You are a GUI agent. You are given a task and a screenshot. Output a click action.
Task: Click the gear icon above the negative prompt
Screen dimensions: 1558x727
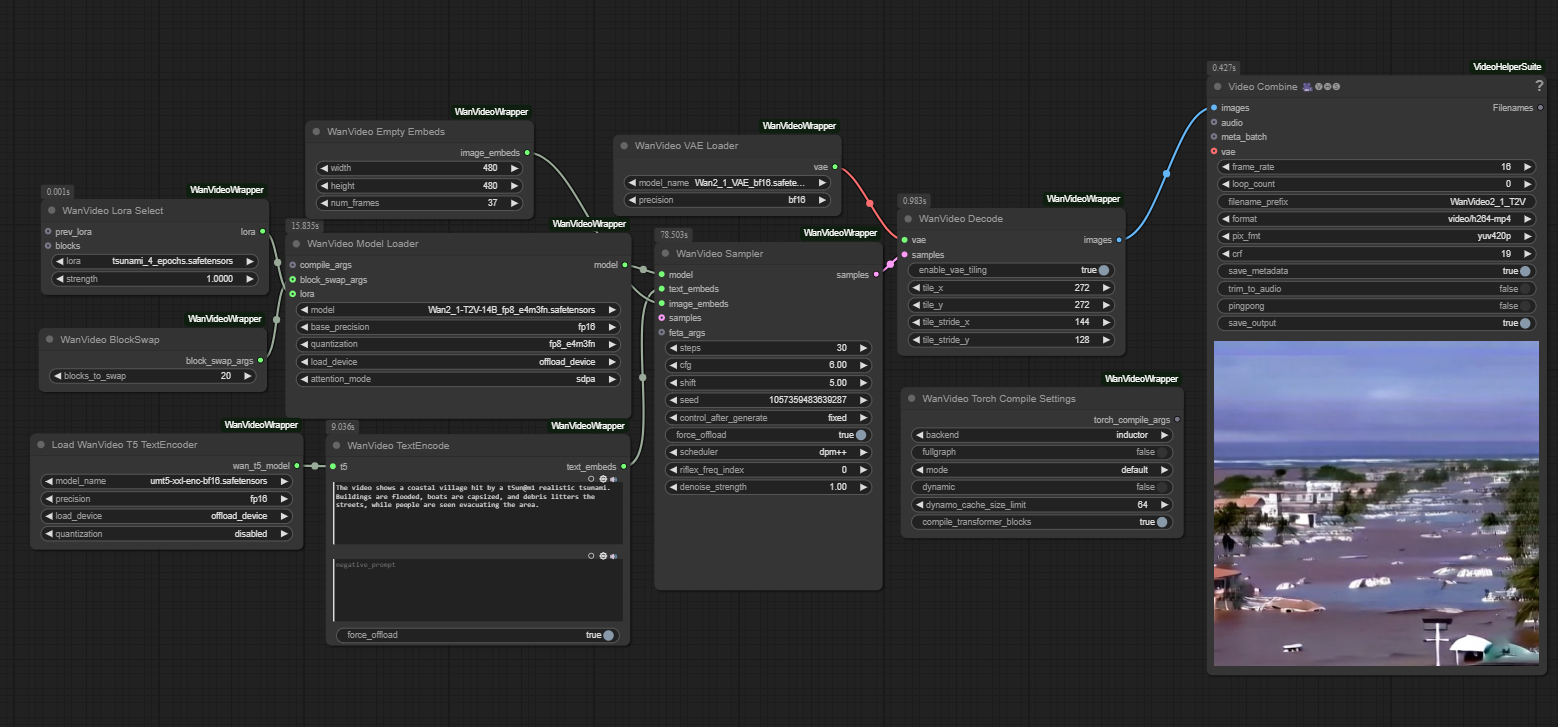click(602, 555)
